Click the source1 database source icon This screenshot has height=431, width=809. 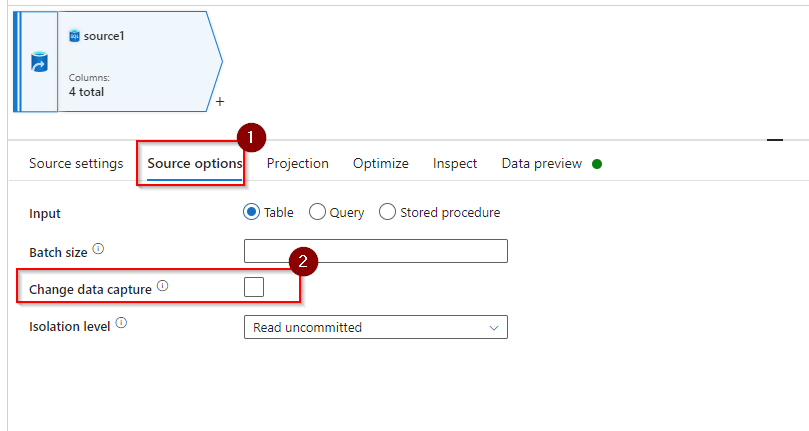point(39,62)
